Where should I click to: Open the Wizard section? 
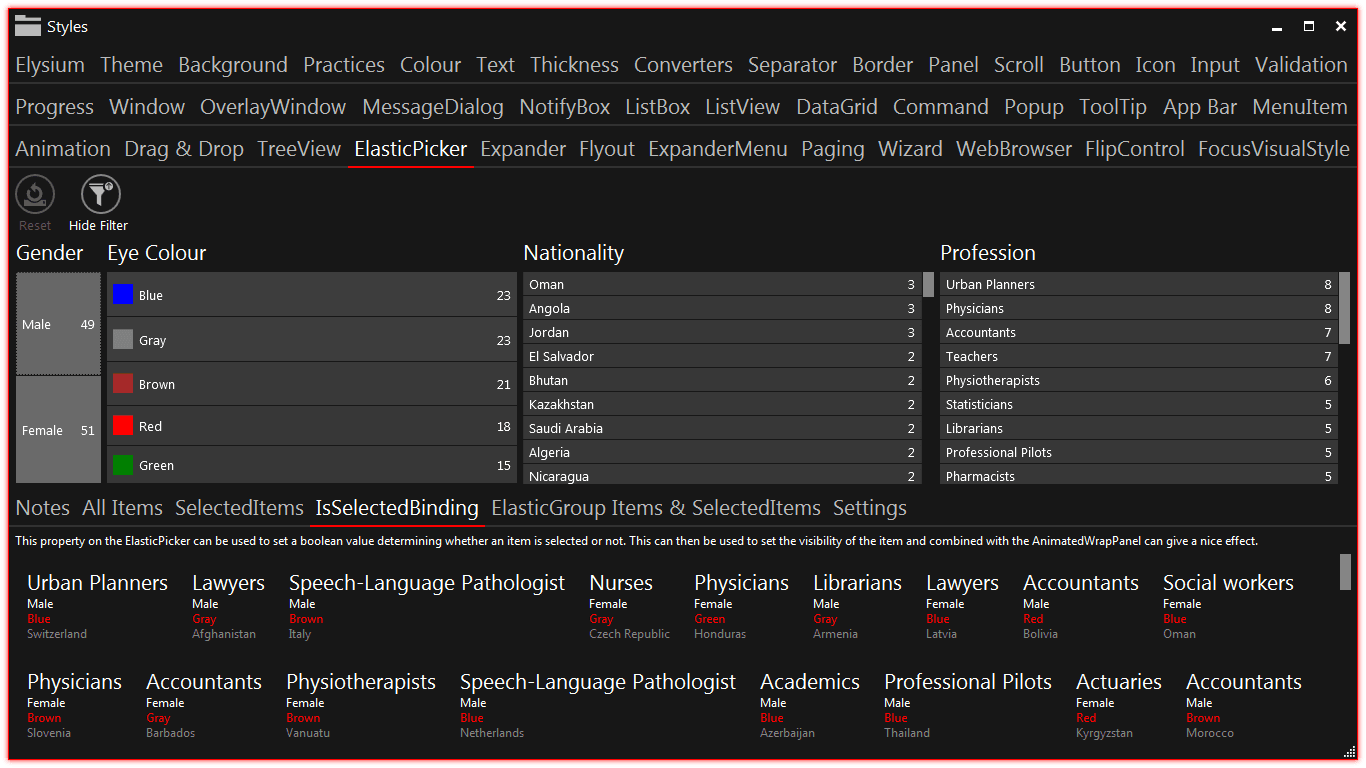tap(910, 148)
